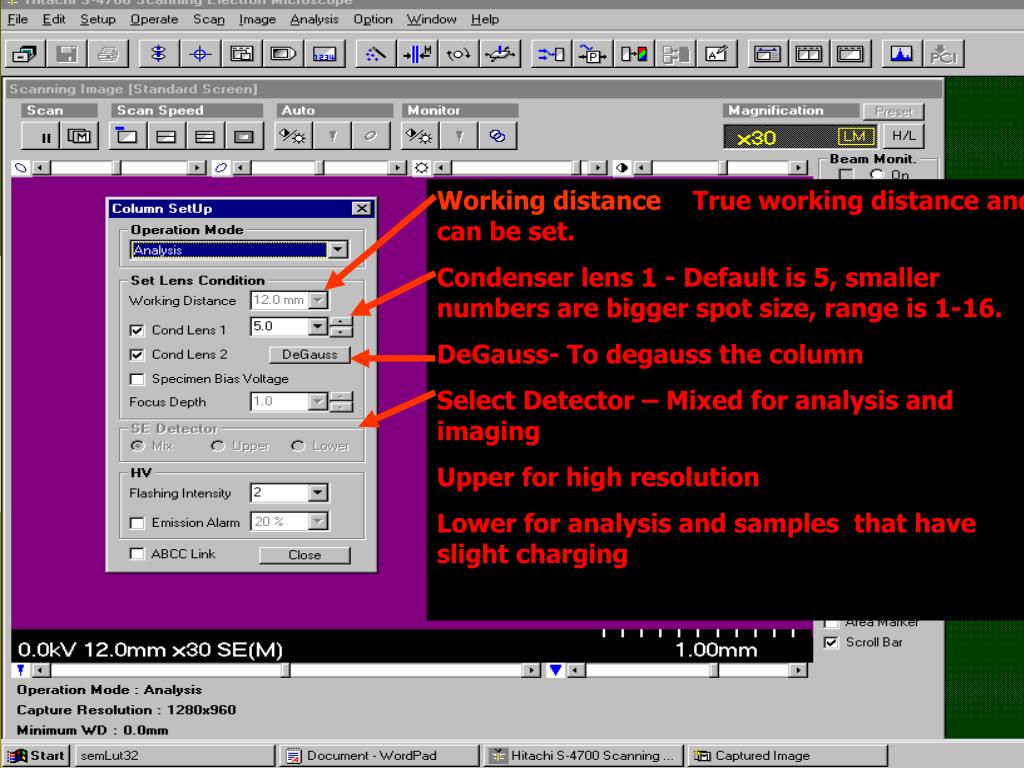This screenshot has height=768, width=1024.
Task: Select the fourth Scan Speed icon
Action: pos(244,136)
